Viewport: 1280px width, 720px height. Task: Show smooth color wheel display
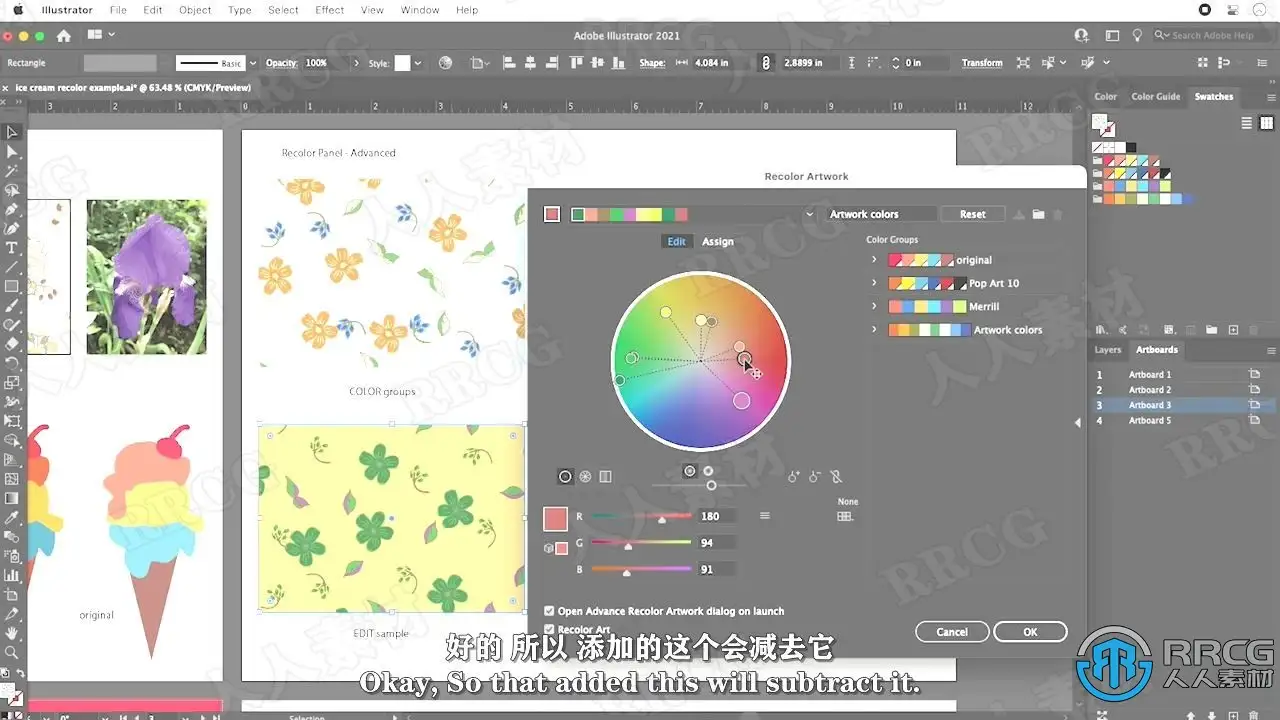pyautogui.click(x=565, y=477)
